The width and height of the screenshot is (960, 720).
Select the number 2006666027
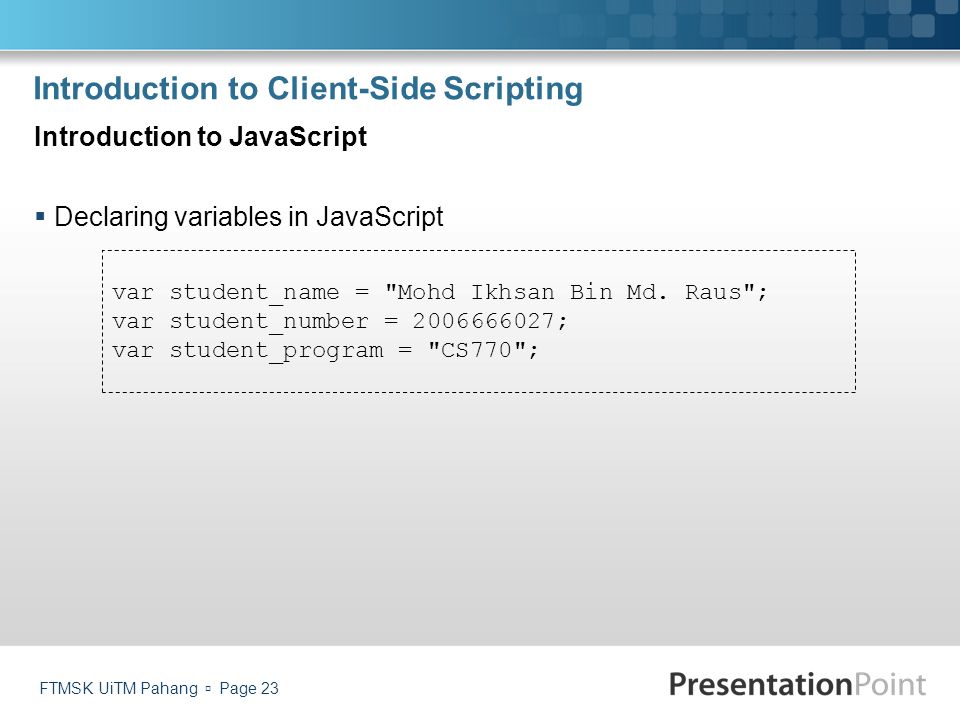tap(483, 321)
